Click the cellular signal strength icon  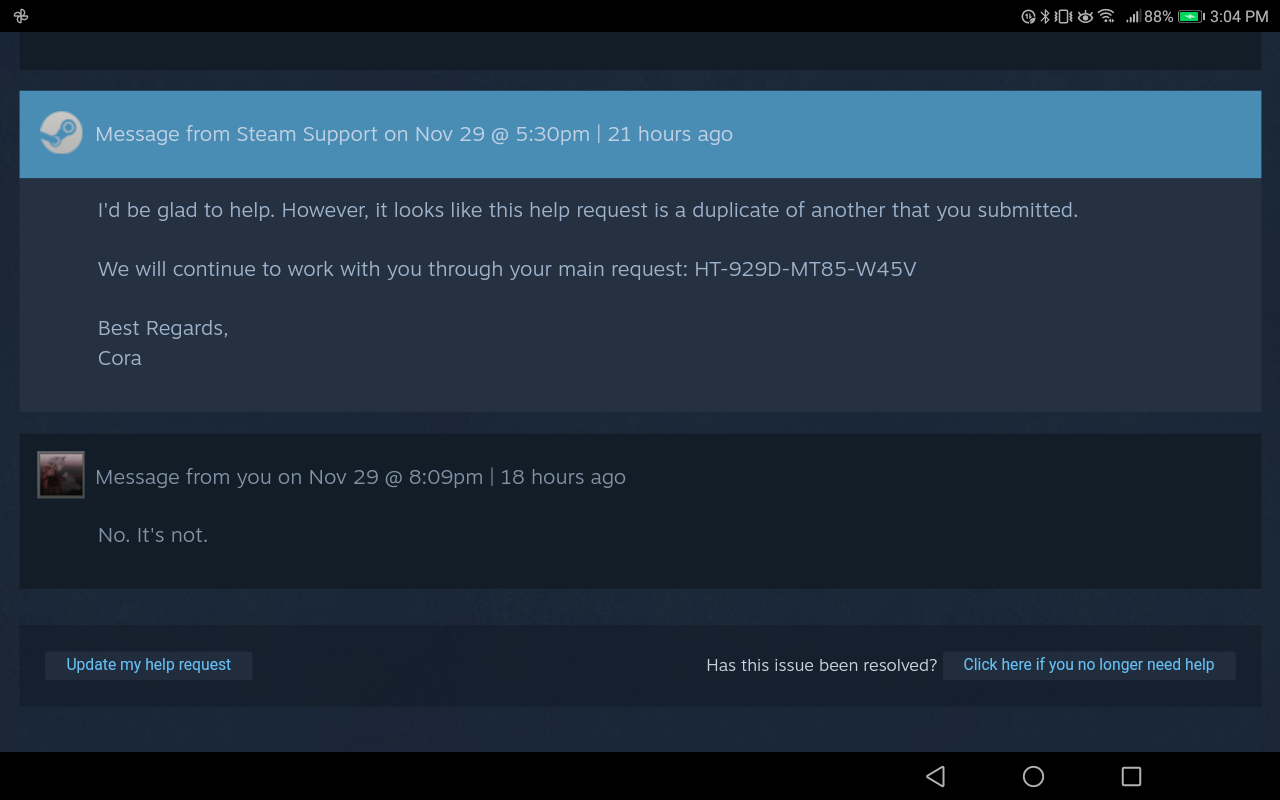coord(1133,16)
